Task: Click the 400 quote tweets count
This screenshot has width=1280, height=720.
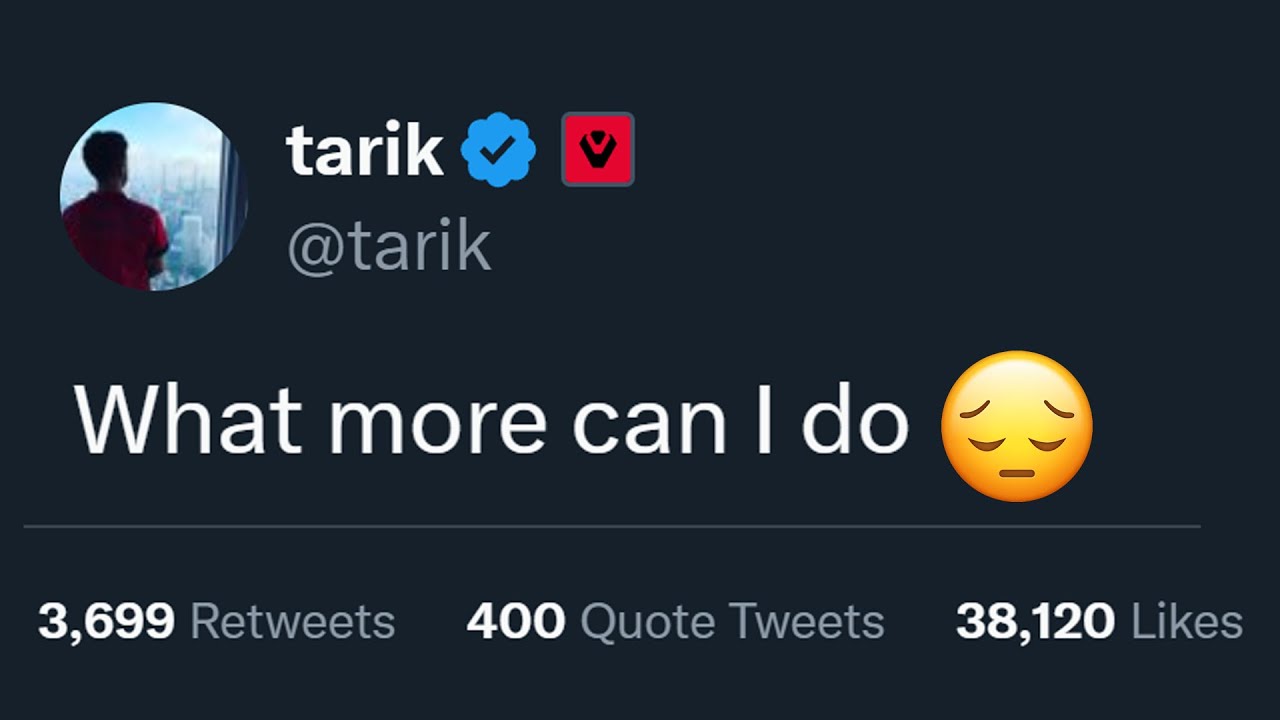Action: point(516,622)
